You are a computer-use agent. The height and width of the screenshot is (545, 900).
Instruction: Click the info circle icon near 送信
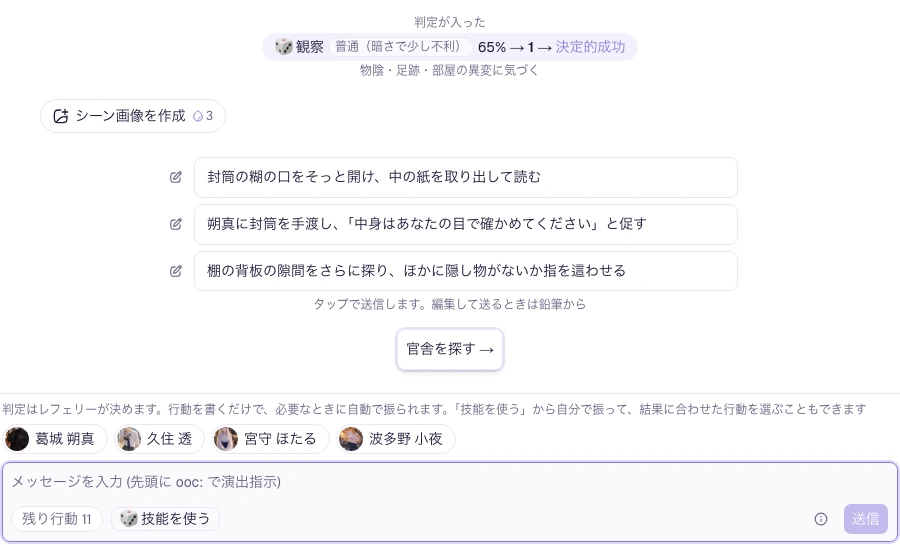point(821,519)
